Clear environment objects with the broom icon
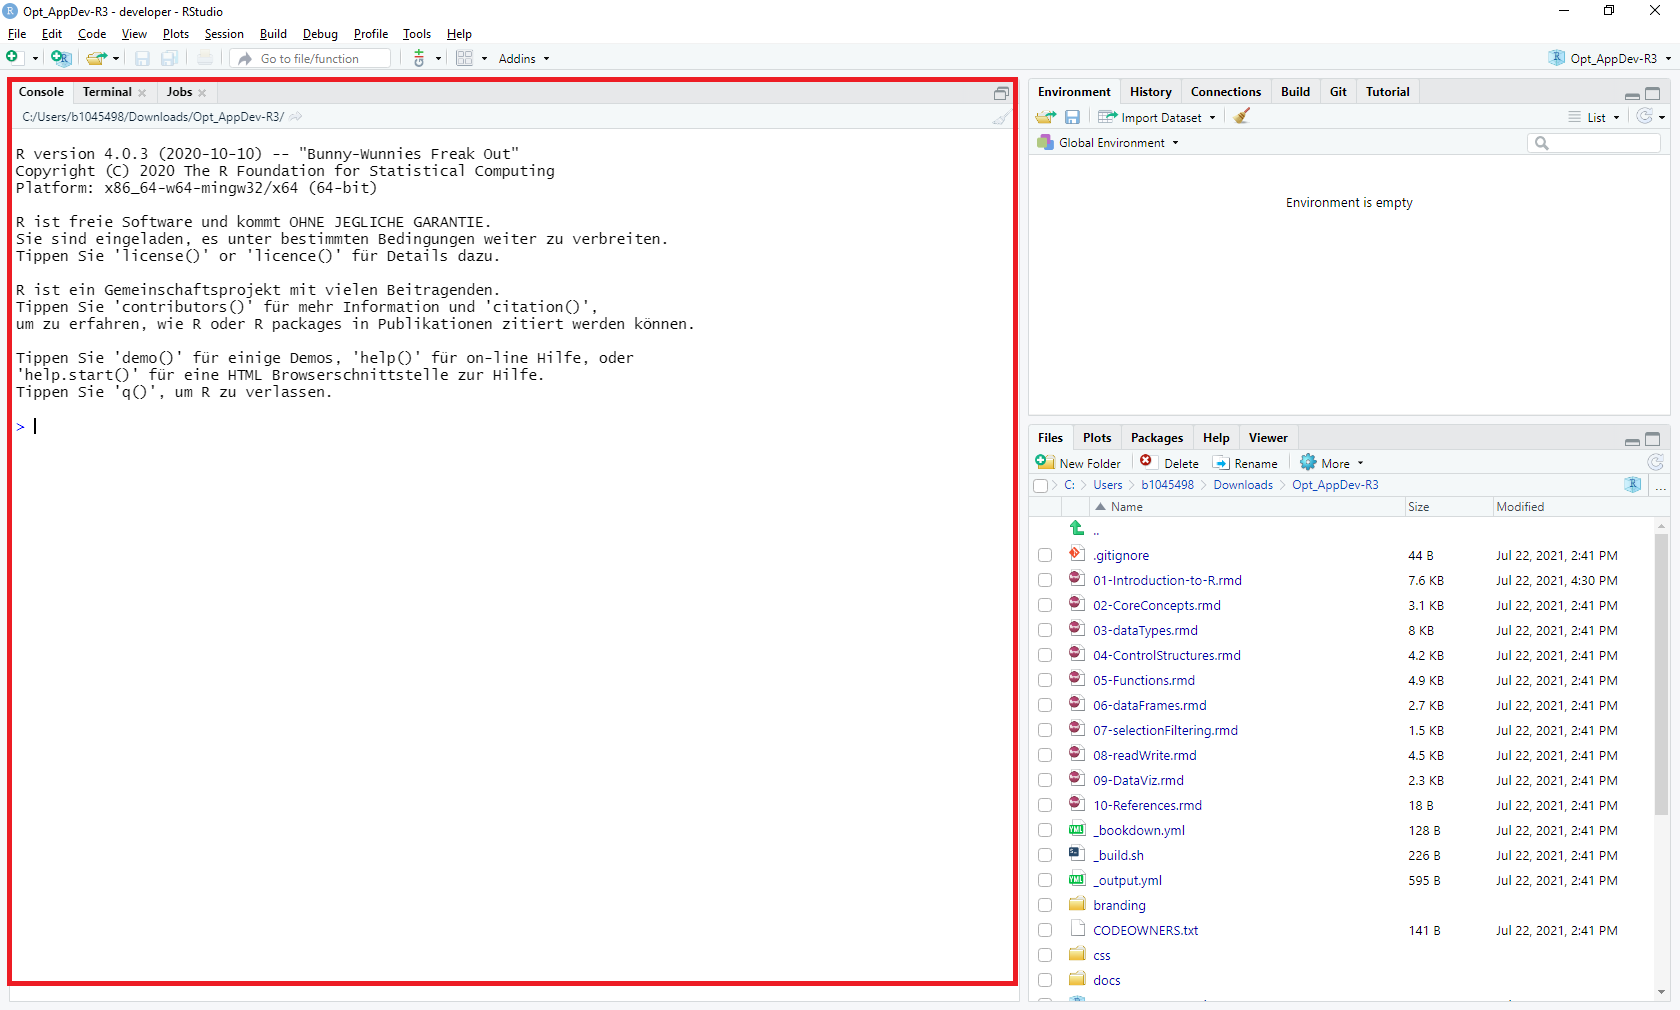Screen dimensions: 1680x1010 pos(1242,116)
